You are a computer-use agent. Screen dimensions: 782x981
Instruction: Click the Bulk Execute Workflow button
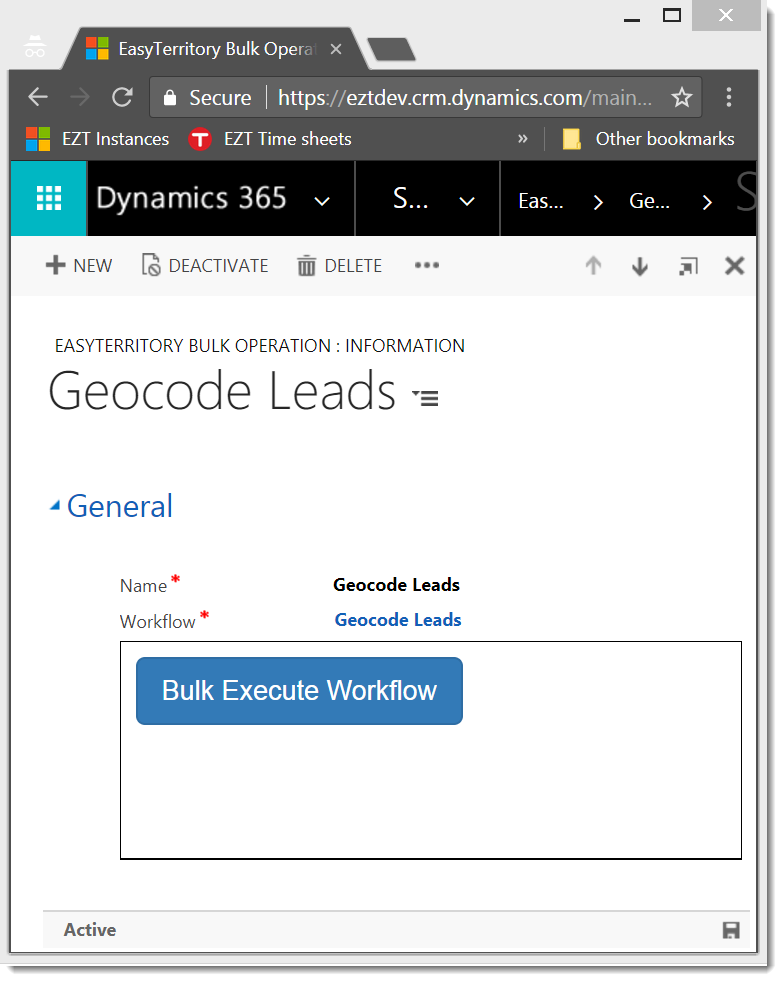click(x=299, y=691)
